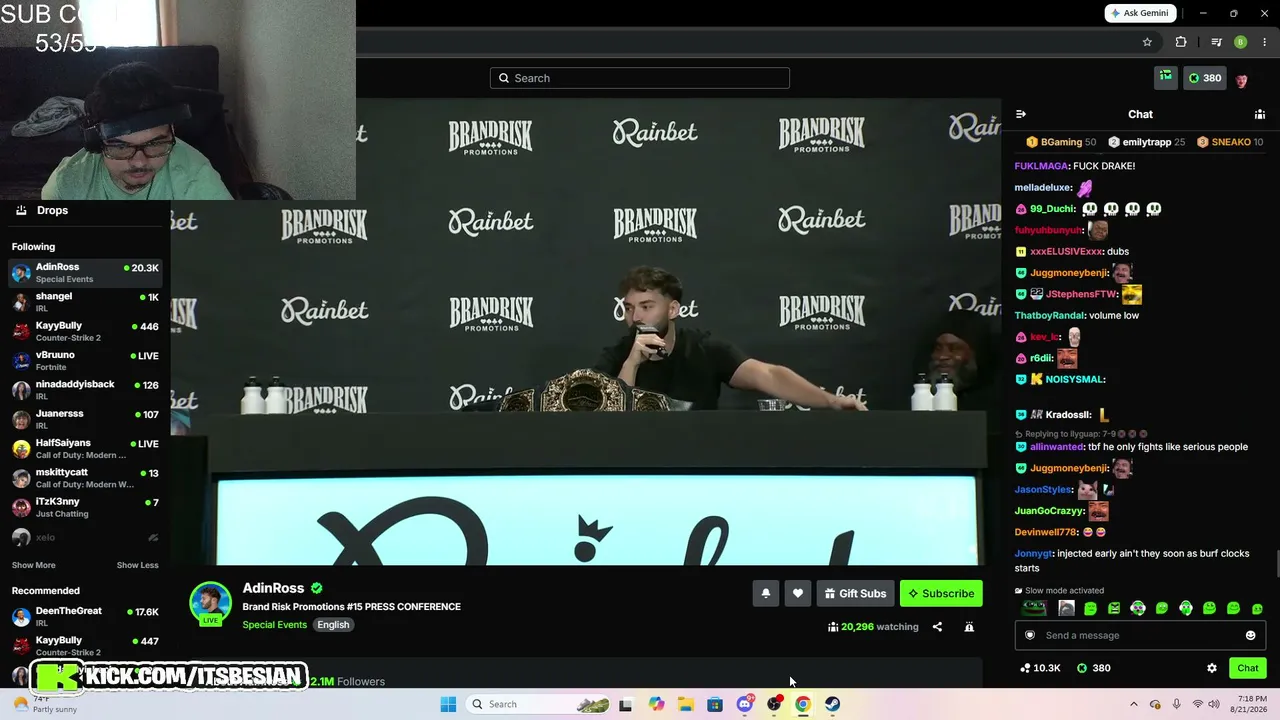Open shangel channel in the sidebar
This screenshot has height=720, width=1280.
click(85, 302)
